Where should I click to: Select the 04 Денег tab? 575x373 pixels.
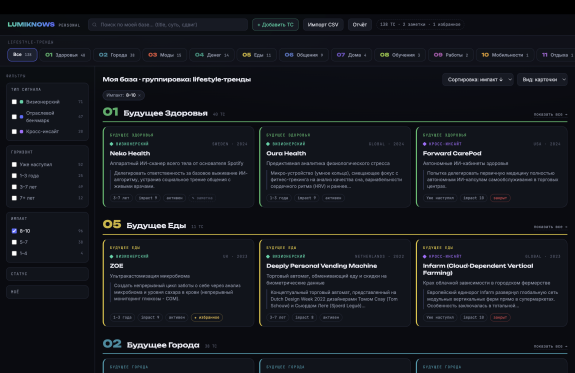click(x=212, y=55)
